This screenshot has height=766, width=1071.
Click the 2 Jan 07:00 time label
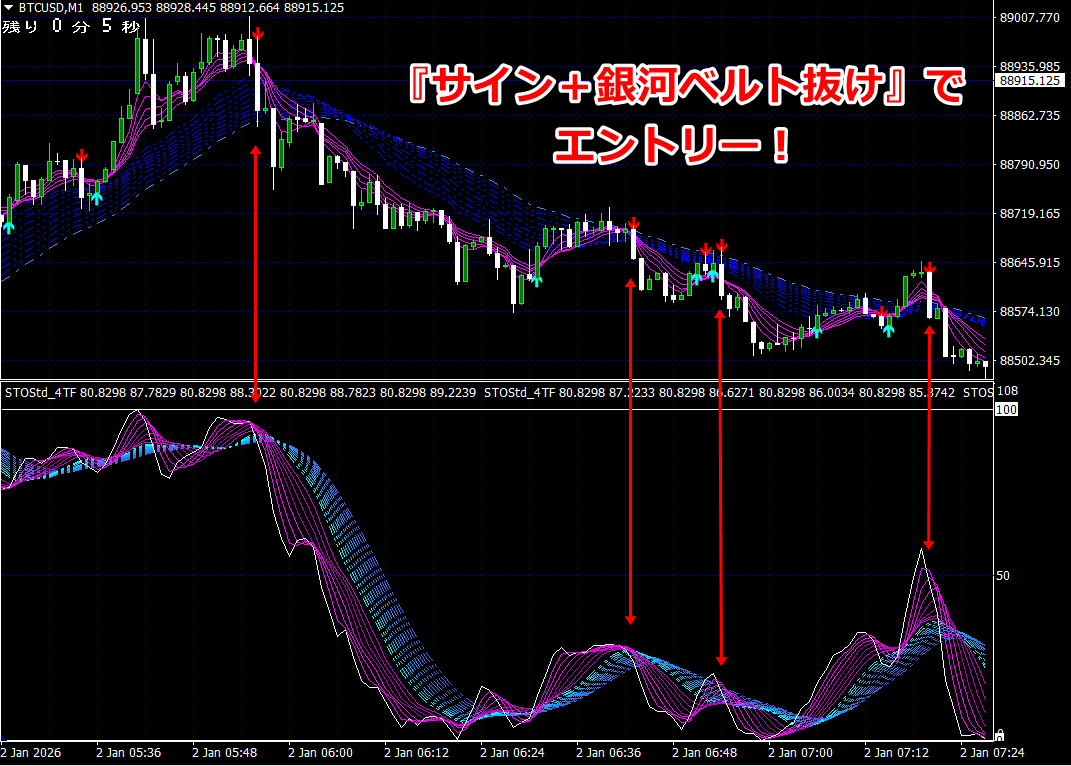tap(801, 752)
